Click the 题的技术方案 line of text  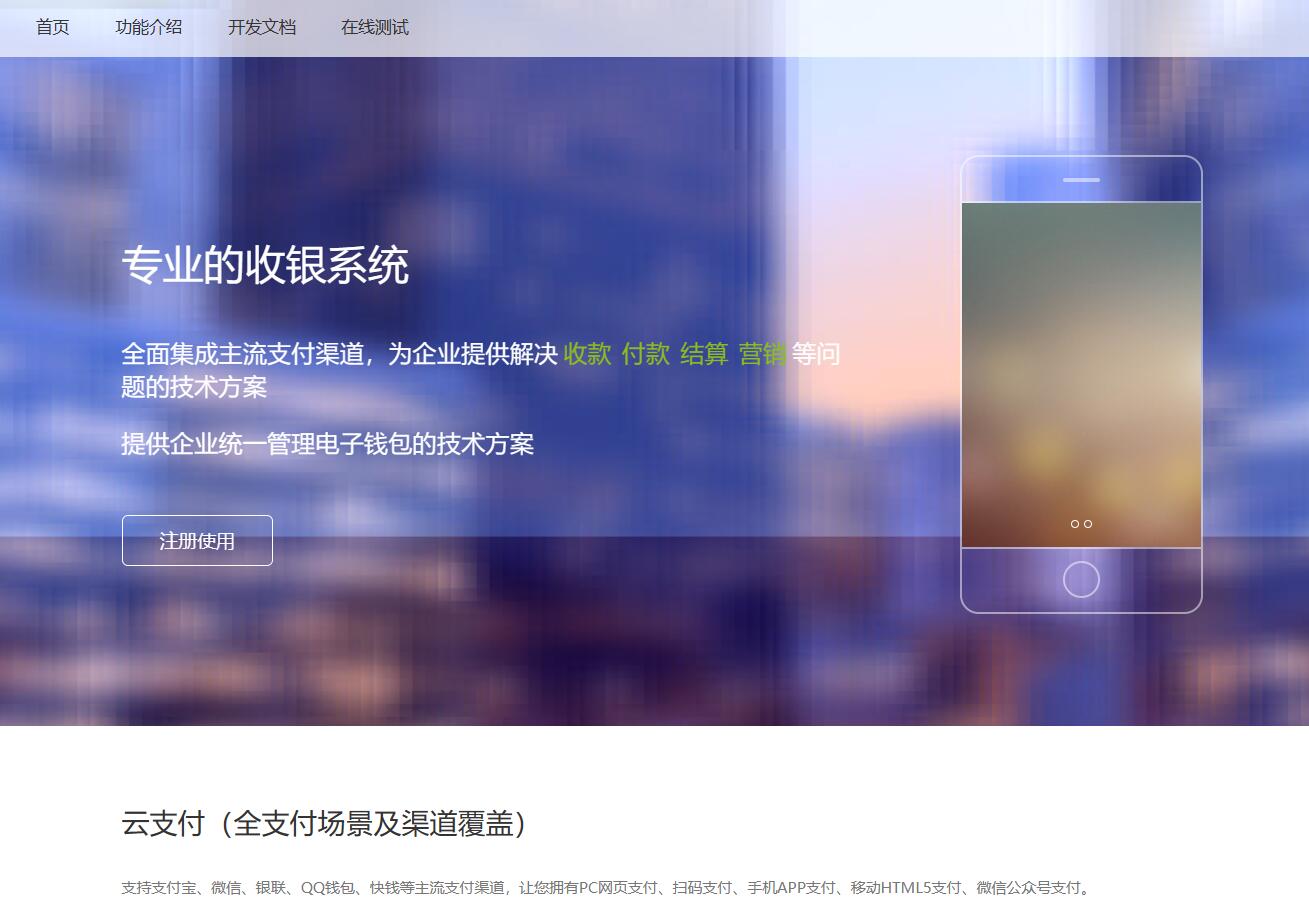point(194,387)
